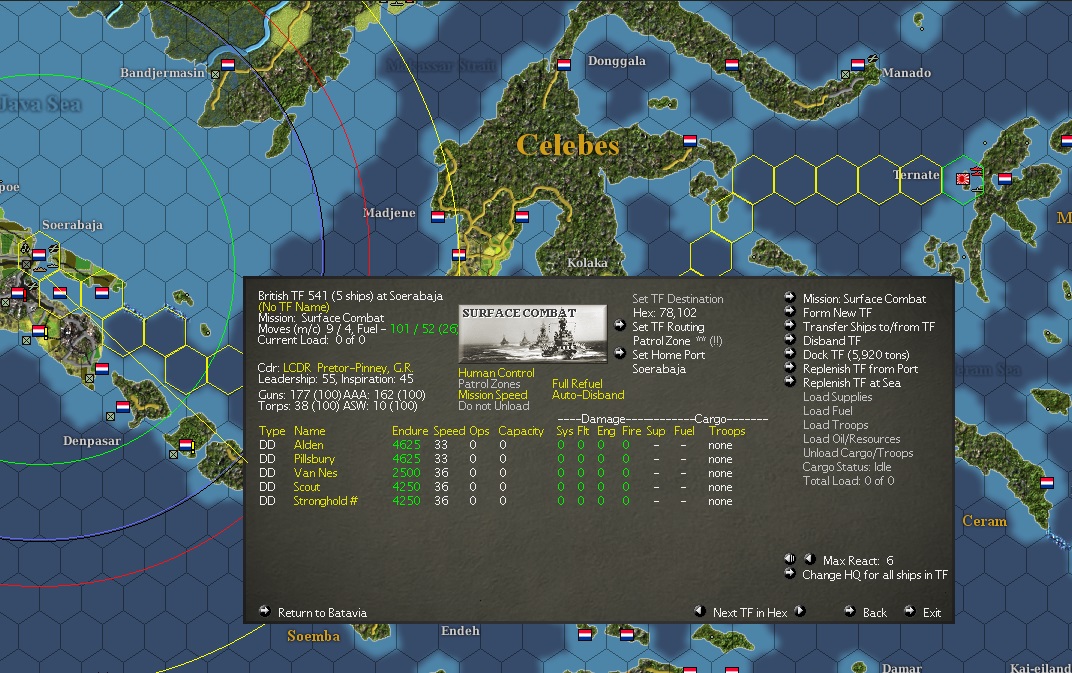
Task: Click the Exit arrow icon
Action: (909, 611)
